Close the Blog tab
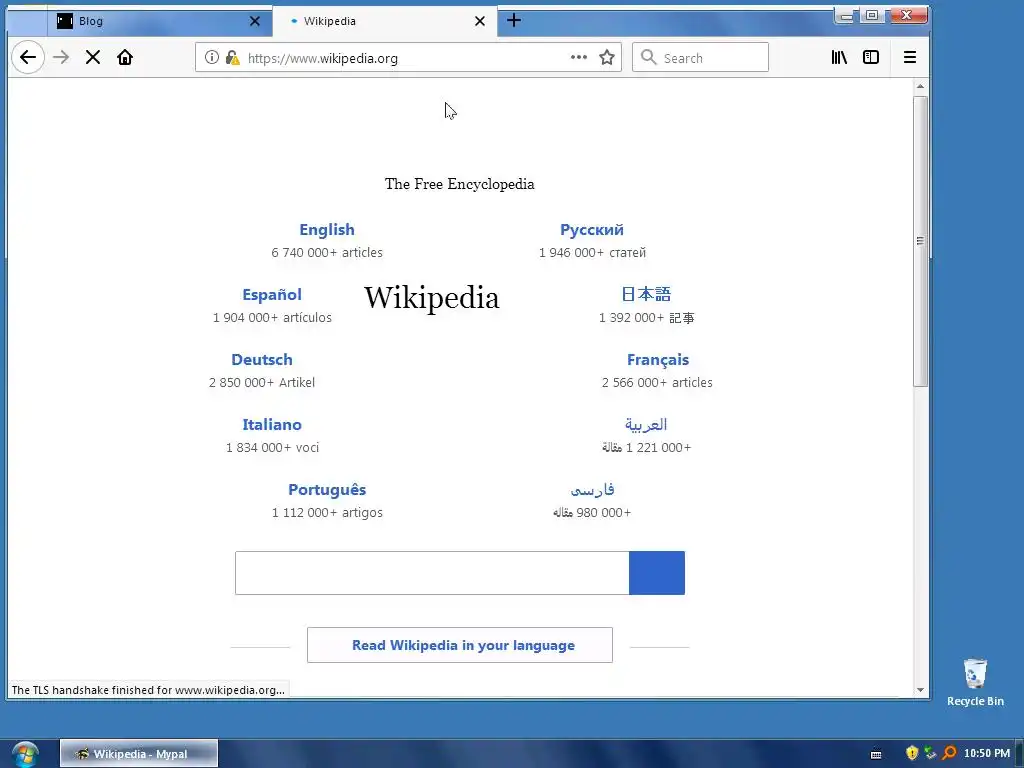1024x768 pixels. pyautogui.click(x=255, y=21)
